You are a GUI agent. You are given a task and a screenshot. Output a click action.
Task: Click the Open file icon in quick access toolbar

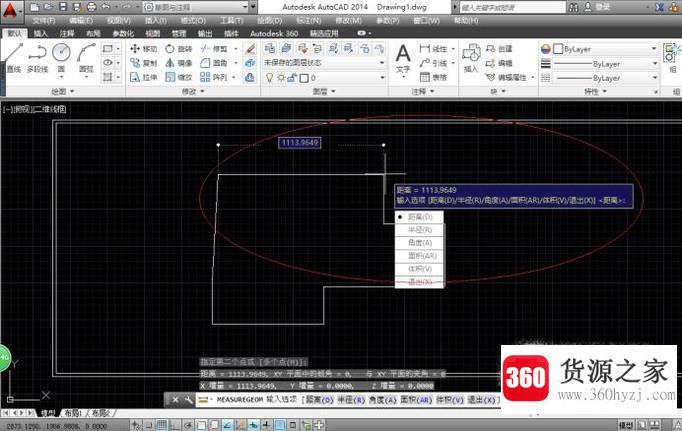(x=49, y=7)
